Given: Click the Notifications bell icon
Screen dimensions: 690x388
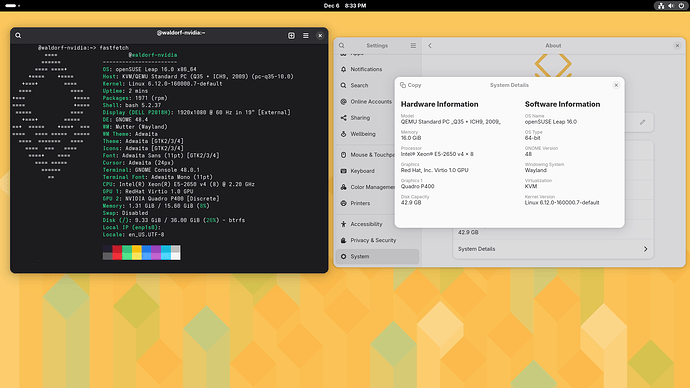Looking at the screenshot, I should 344,69.
